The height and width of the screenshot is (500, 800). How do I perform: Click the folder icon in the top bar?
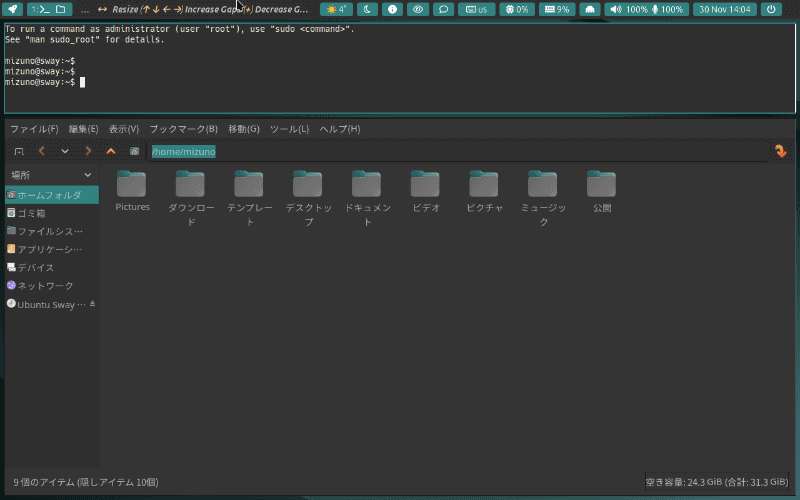(61, 9)
